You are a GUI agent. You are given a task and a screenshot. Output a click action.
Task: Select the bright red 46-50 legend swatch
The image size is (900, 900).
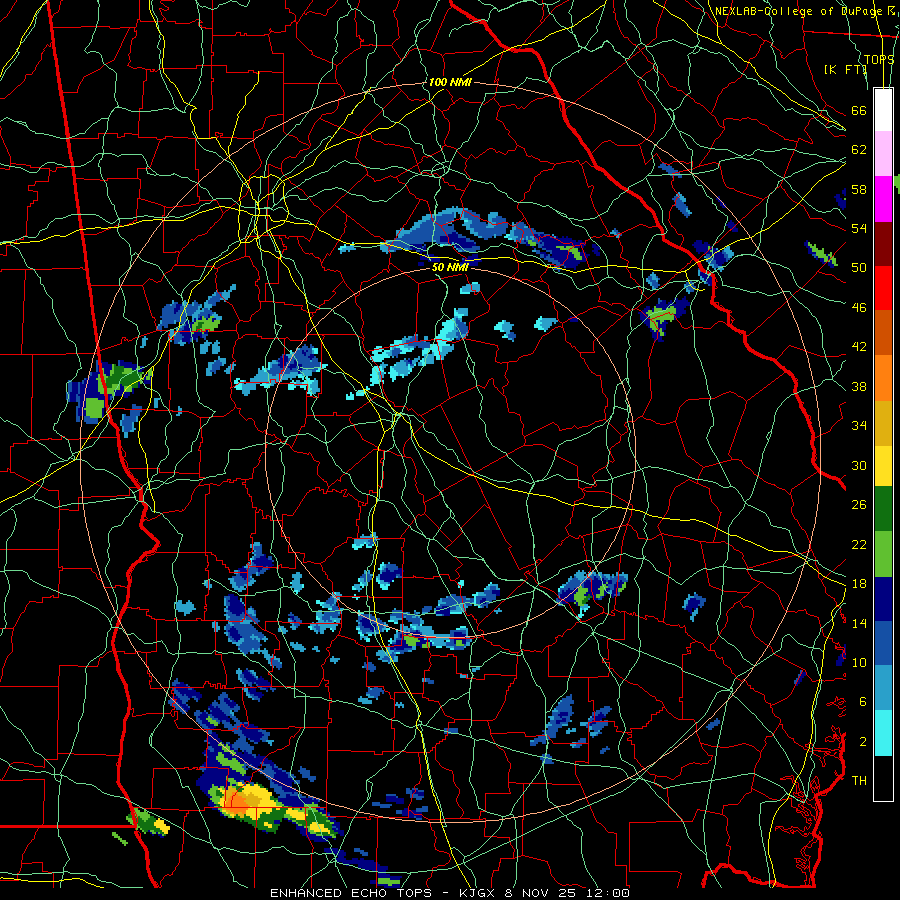(x=883, y=288)
